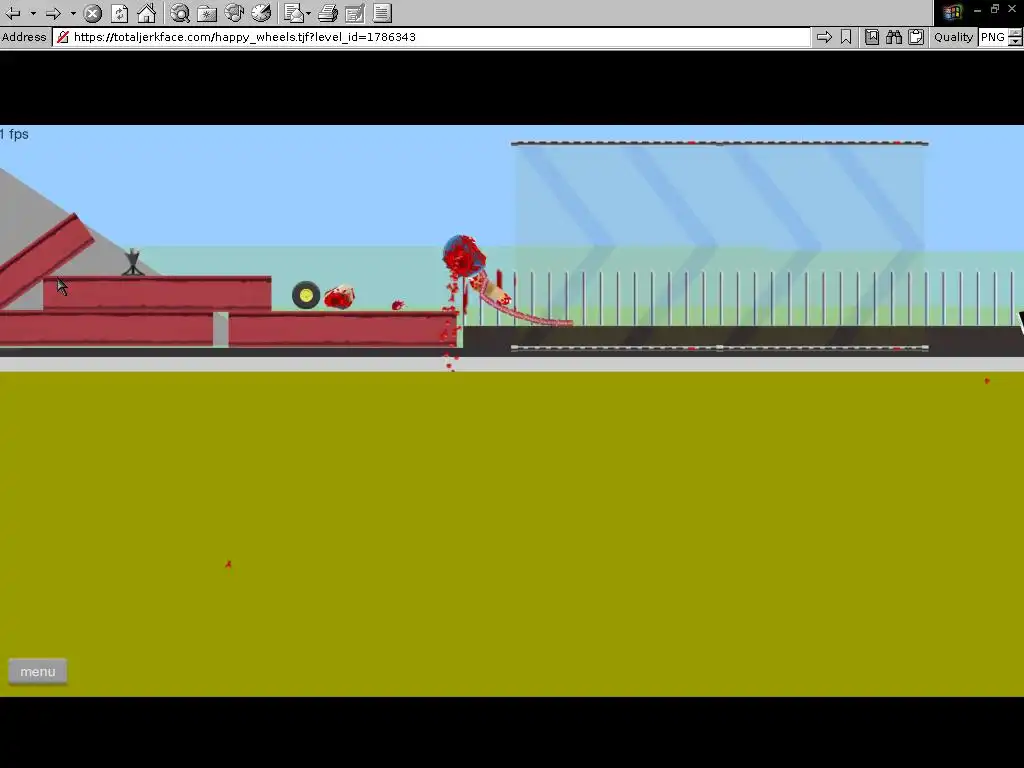The height and width of the screenshot is (768, 1024).
Task: Click the address bar URL field
Action: point(431,37)
